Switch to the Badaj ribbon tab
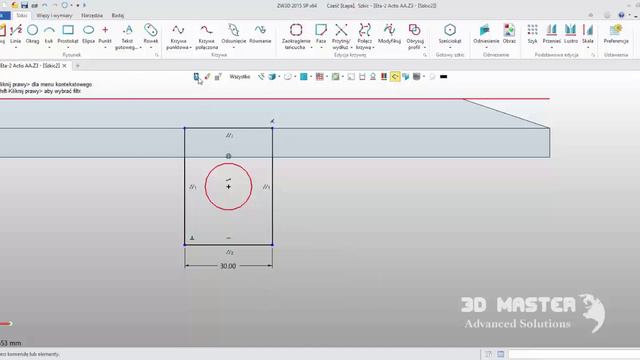Screen dimensions: 640x360 point(118,16)
